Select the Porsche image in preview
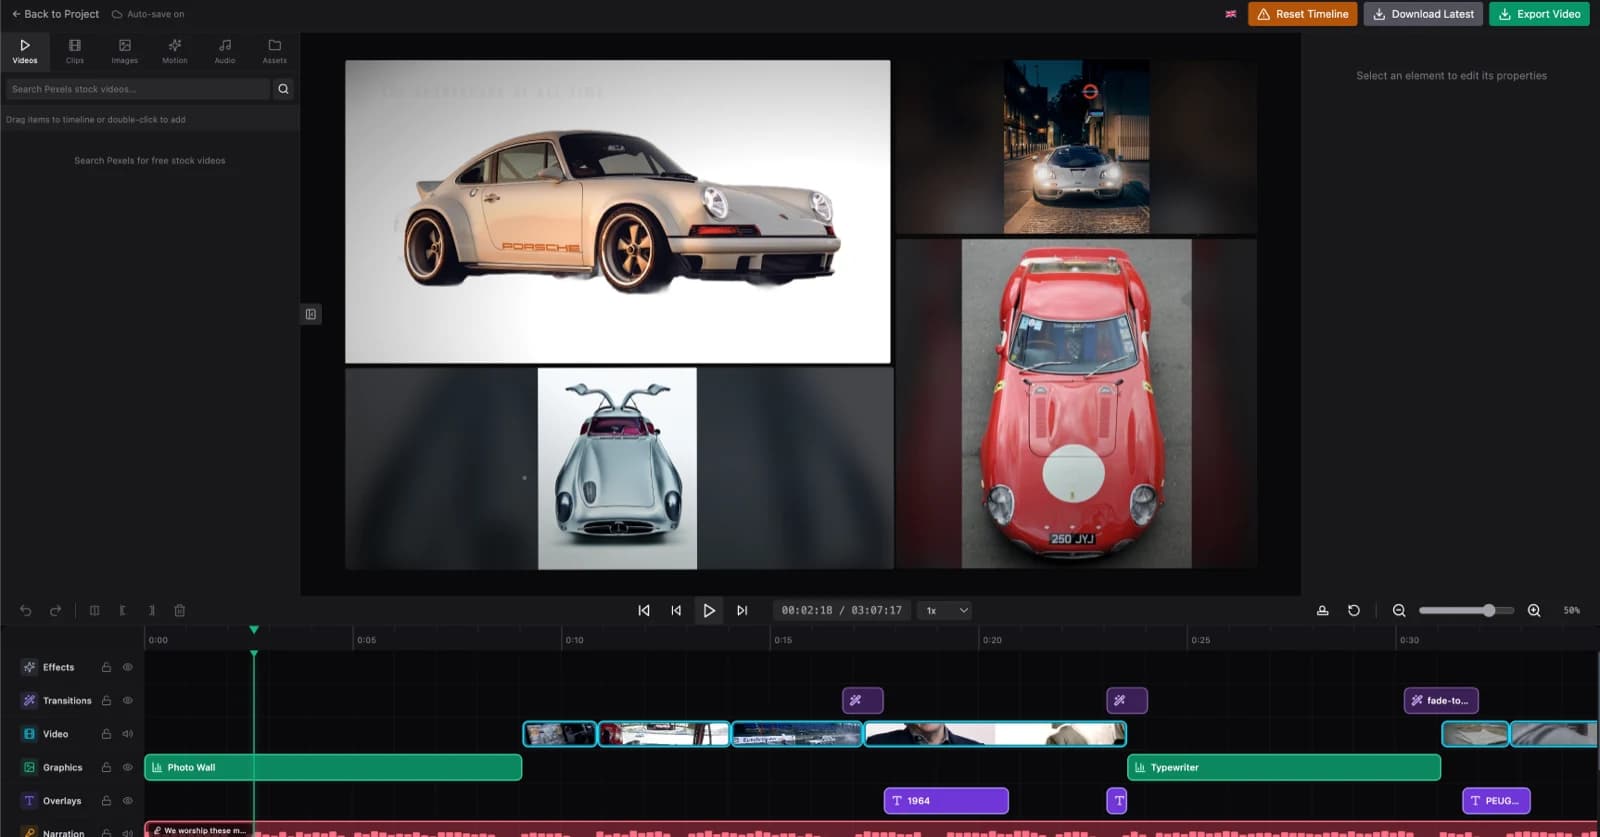The image size is (1600, 837). [617, 212]
